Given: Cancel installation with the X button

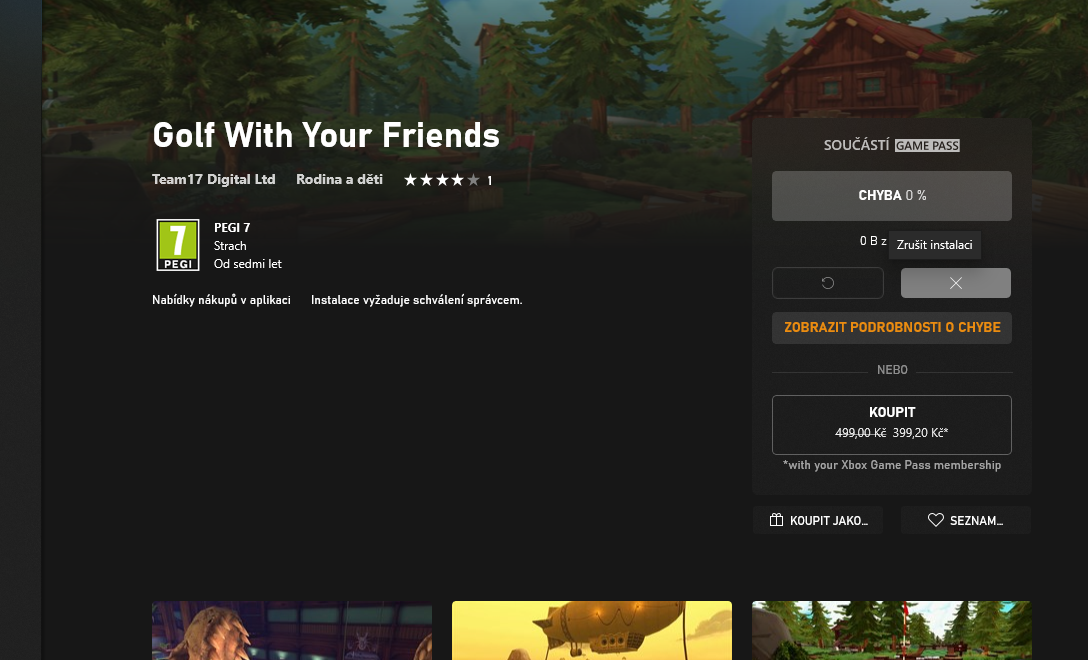Looking at the screenshot, I should [x=955, y=283].
